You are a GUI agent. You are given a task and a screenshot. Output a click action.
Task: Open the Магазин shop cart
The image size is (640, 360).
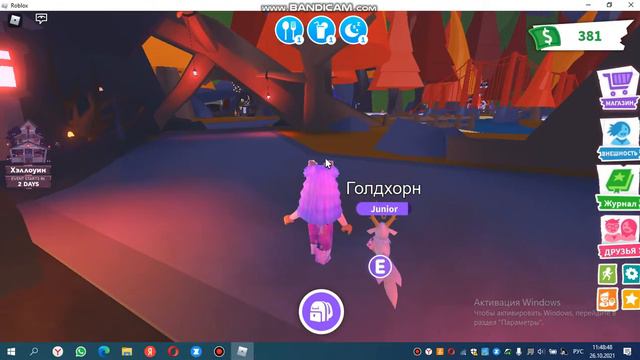pos(618,89)
